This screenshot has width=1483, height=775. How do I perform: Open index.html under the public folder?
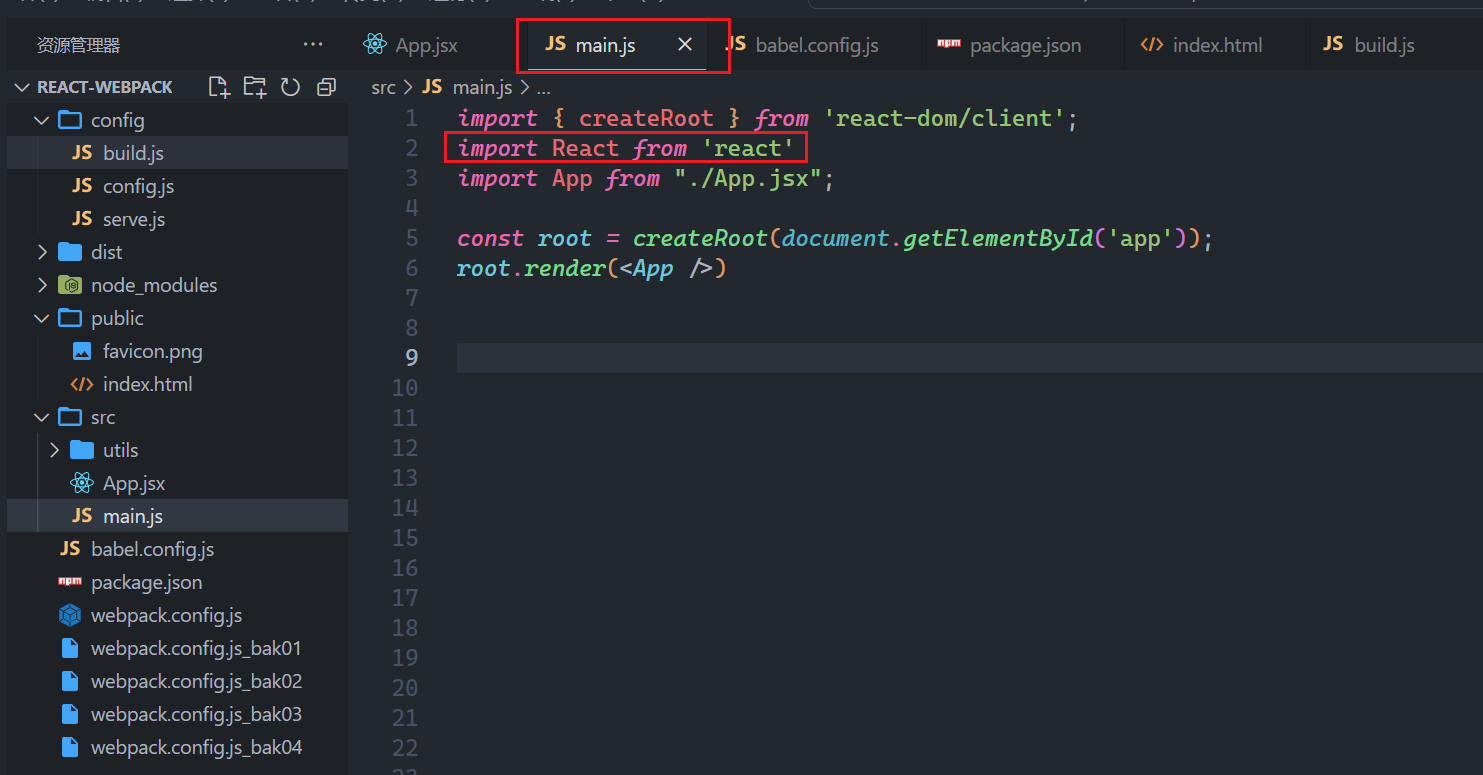click(x=178, y=384)
